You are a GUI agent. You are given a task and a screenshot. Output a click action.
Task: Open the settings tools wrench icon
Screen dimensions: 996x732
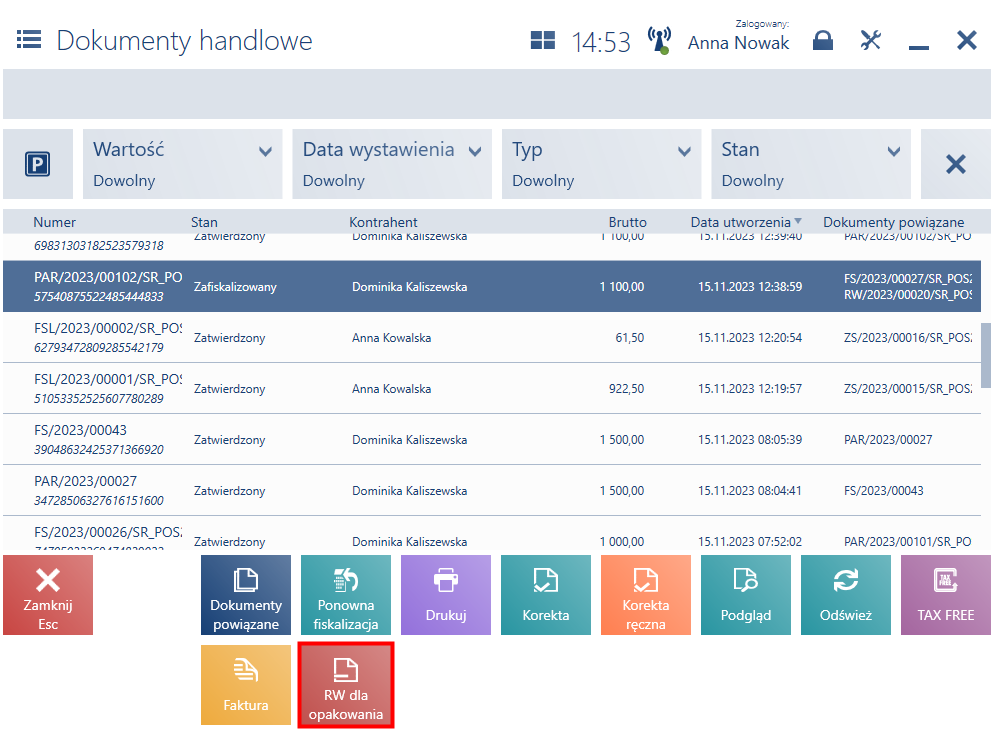[870, 40]
